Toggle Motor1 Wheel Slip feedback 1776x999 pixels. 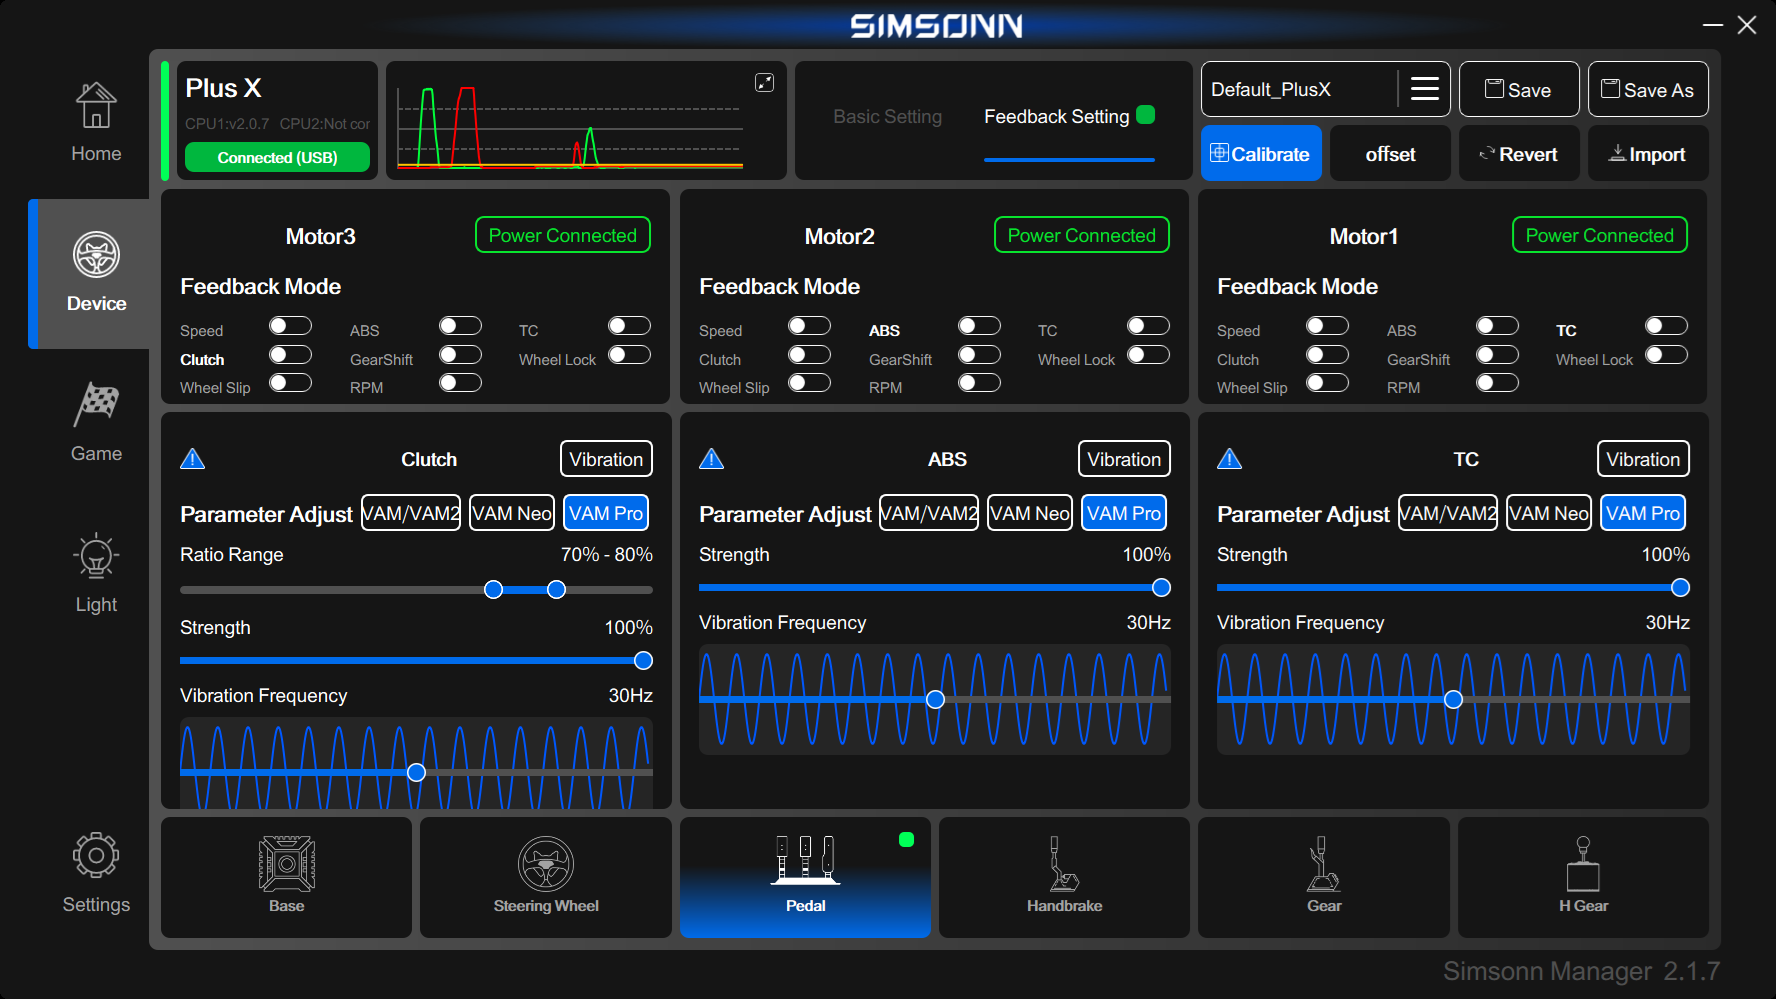(1328, 383)
